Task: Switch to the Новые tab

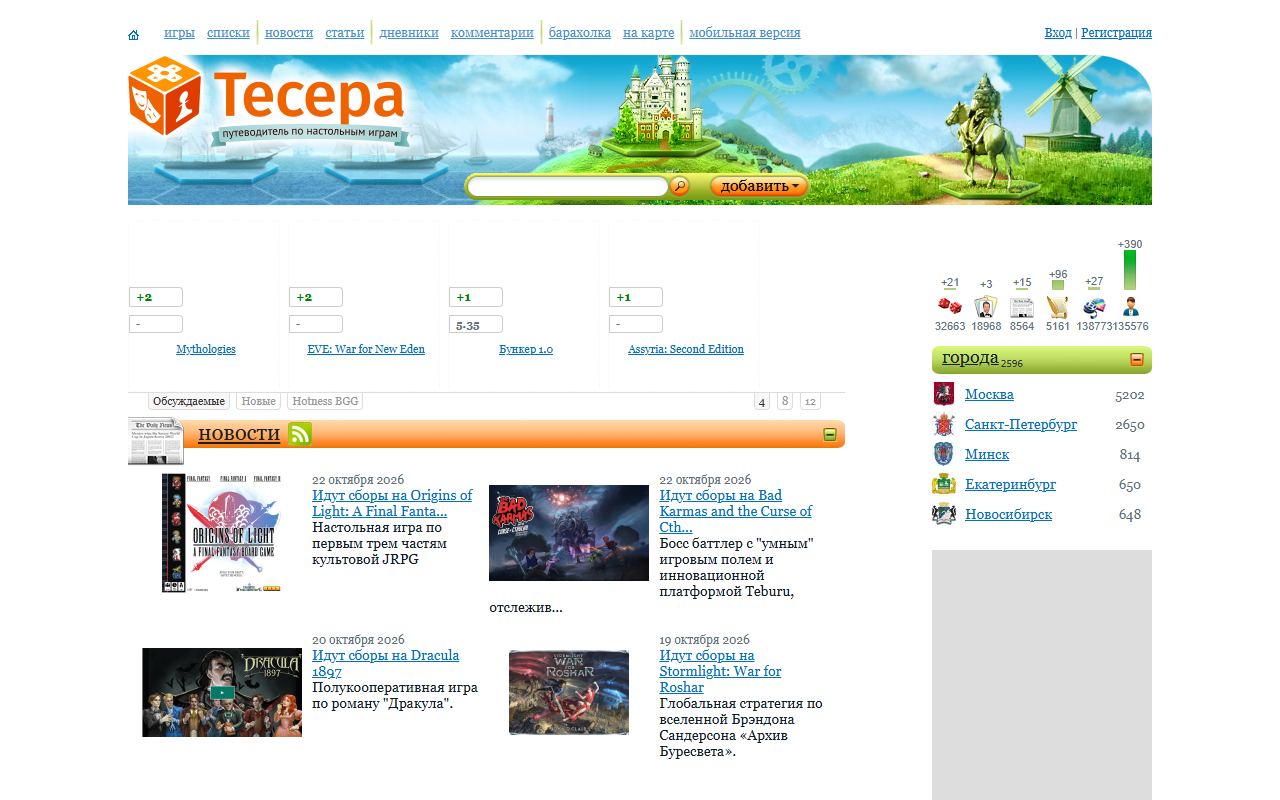Action: (x=259, y=401)
